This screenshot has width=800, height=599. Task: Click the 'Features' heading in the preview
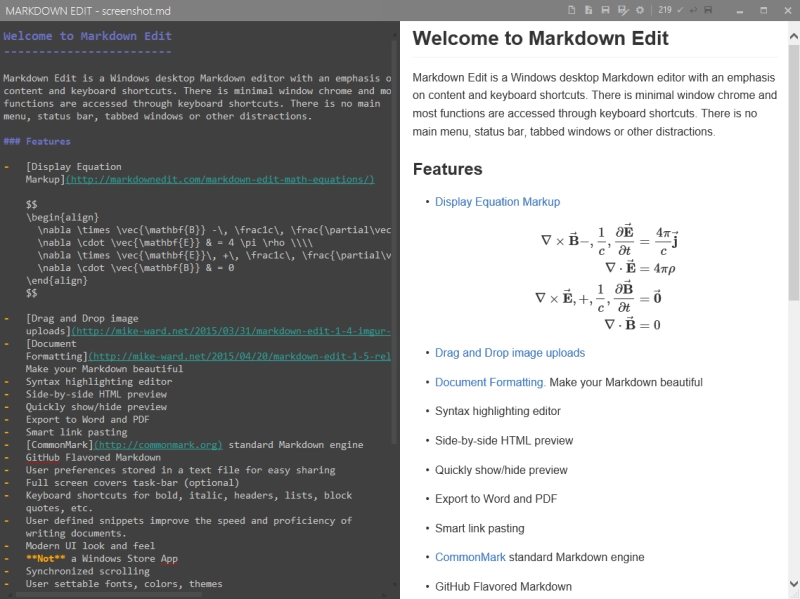point(447,169)
